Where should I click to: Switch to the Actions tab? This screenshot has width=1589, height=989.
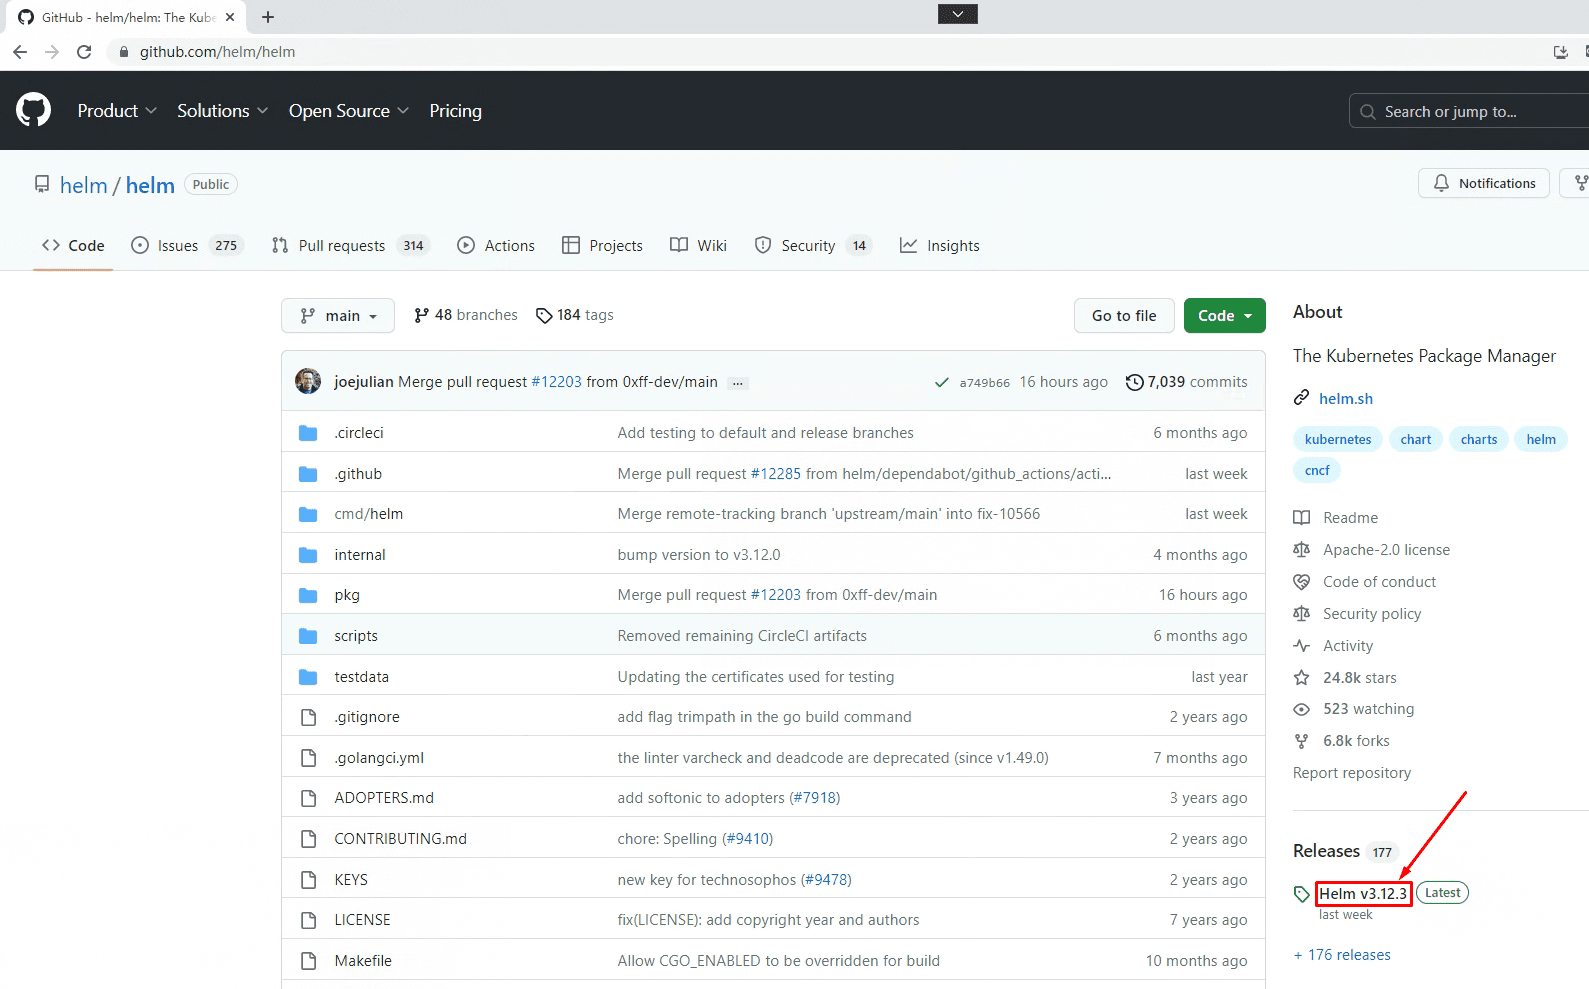(496, 246)
